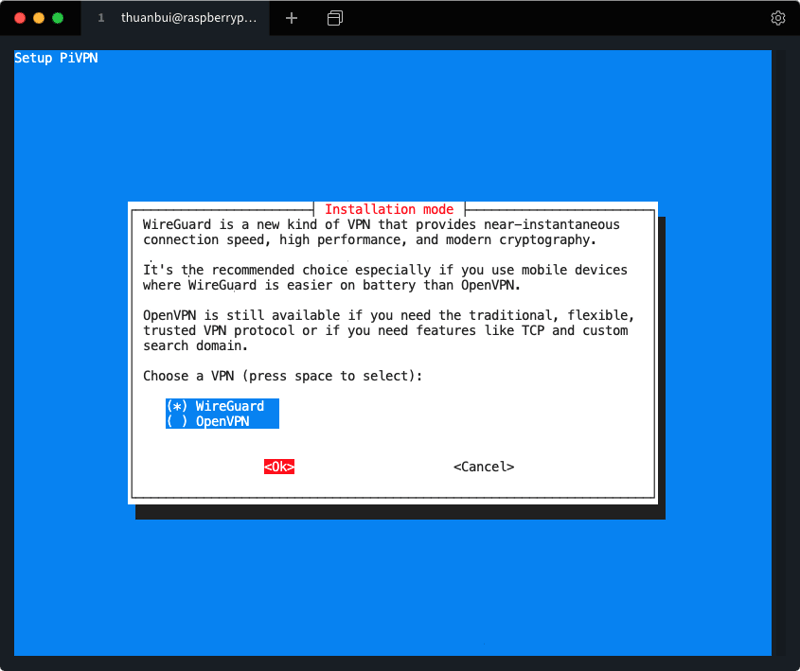Click tab number 1 indicator
This screenshot has height=671, width=800.
click(x=101, y=18)
